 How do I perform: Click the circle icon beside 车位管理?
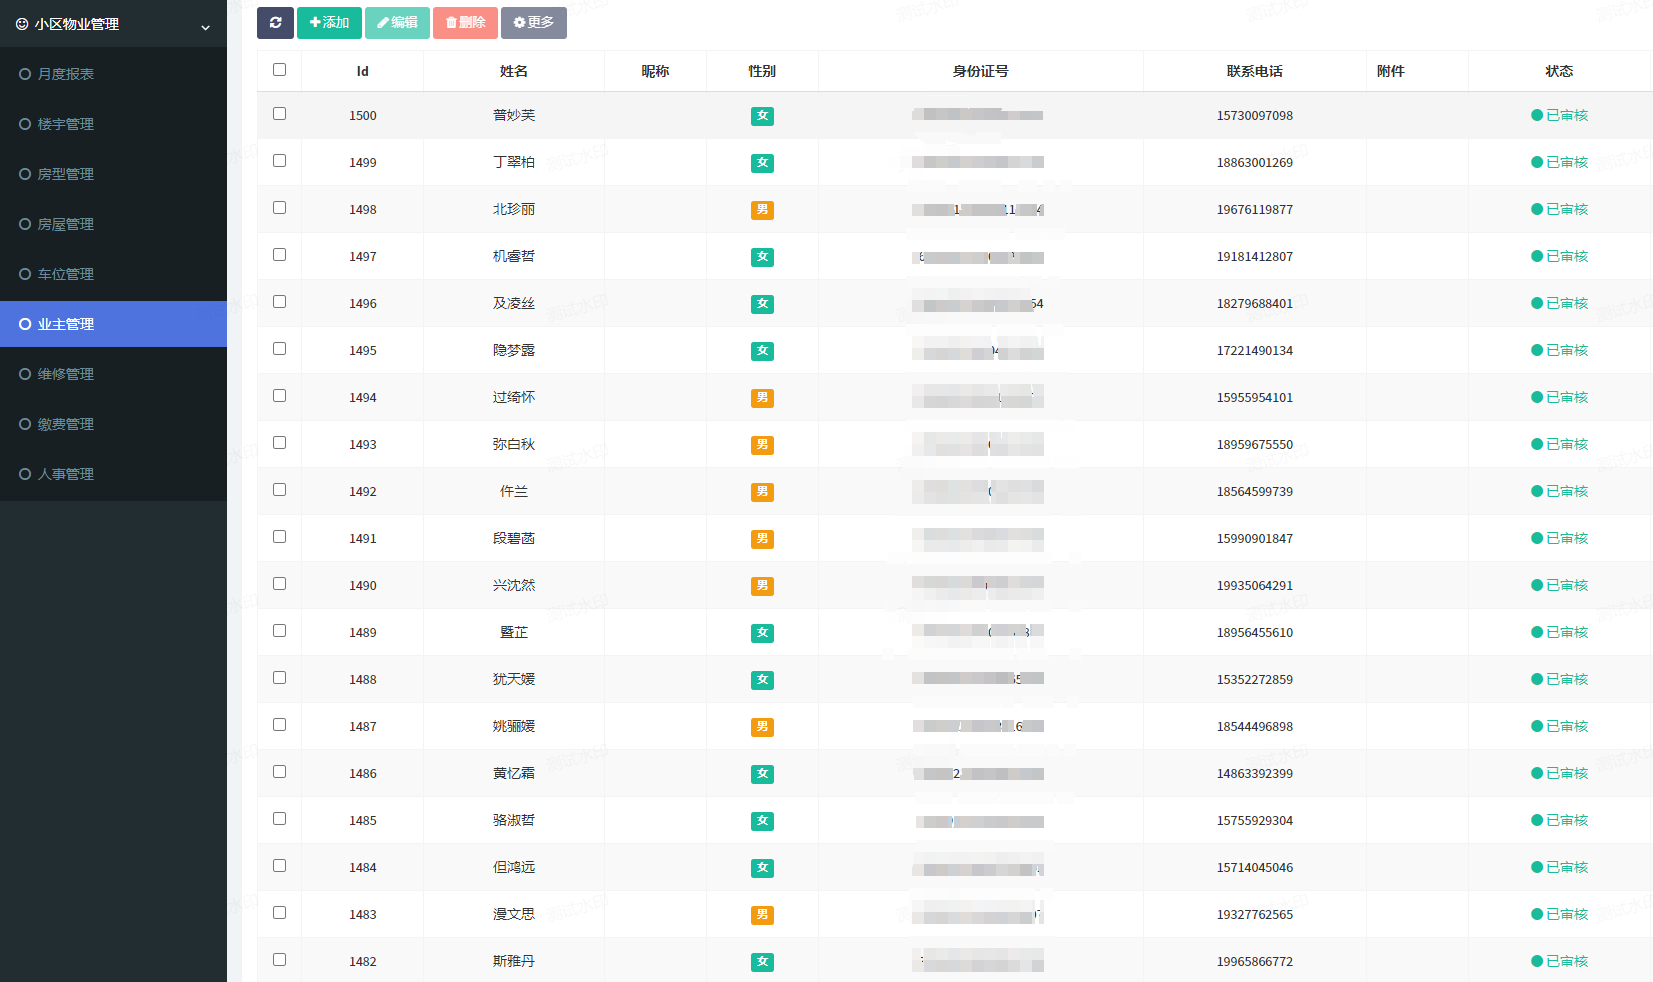pyautogui.click(x=25, y=274)
